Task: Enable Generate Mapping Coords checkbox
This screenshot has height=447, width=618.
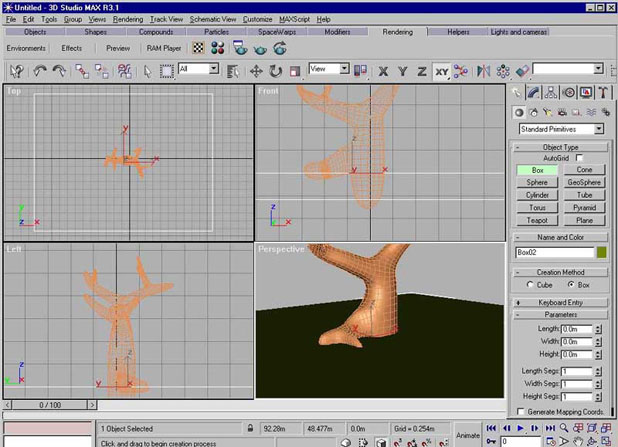Action: click(519, 411)
